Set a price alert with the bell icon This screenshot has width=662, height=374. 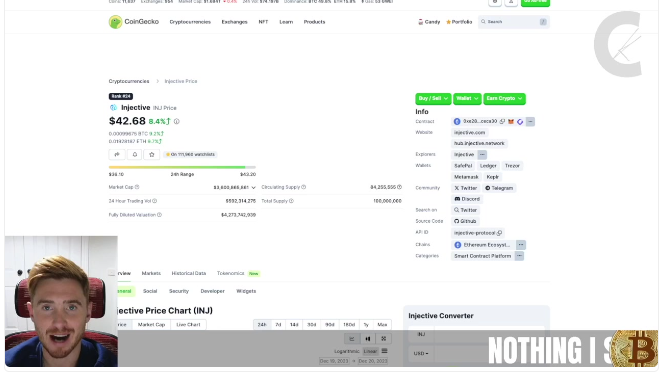click(x=134, y=154)
